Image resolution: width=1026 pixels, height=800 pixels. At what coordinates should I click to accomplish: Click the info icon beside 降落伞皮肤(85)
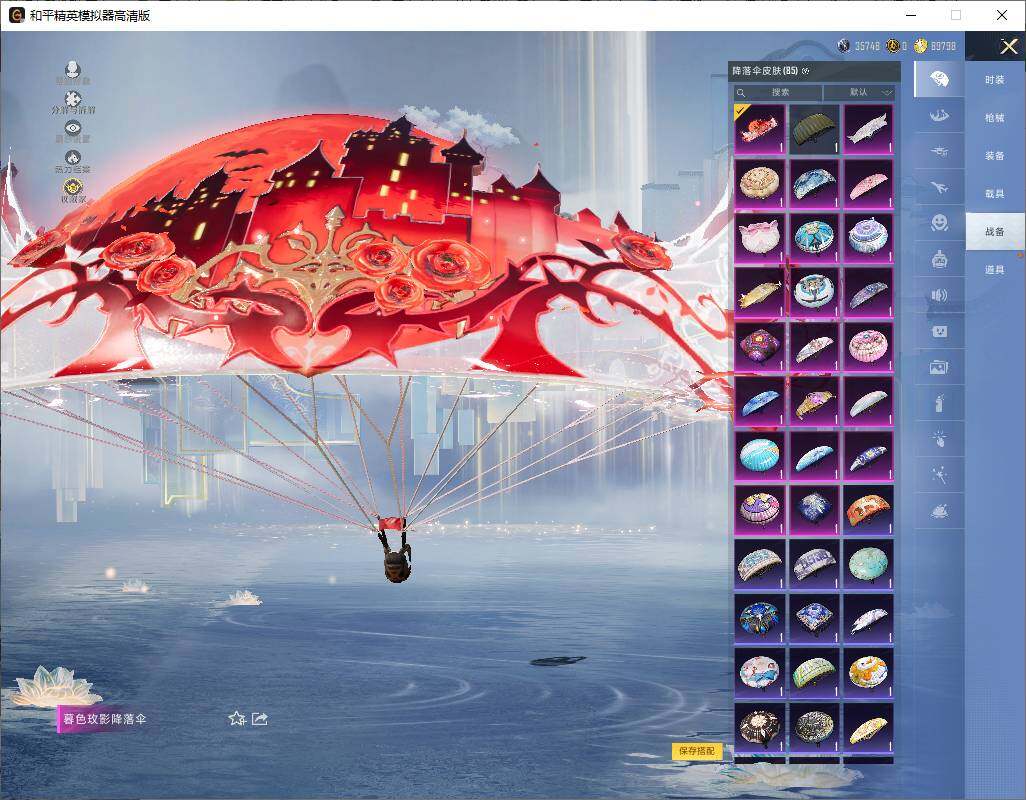coord(805,71)
